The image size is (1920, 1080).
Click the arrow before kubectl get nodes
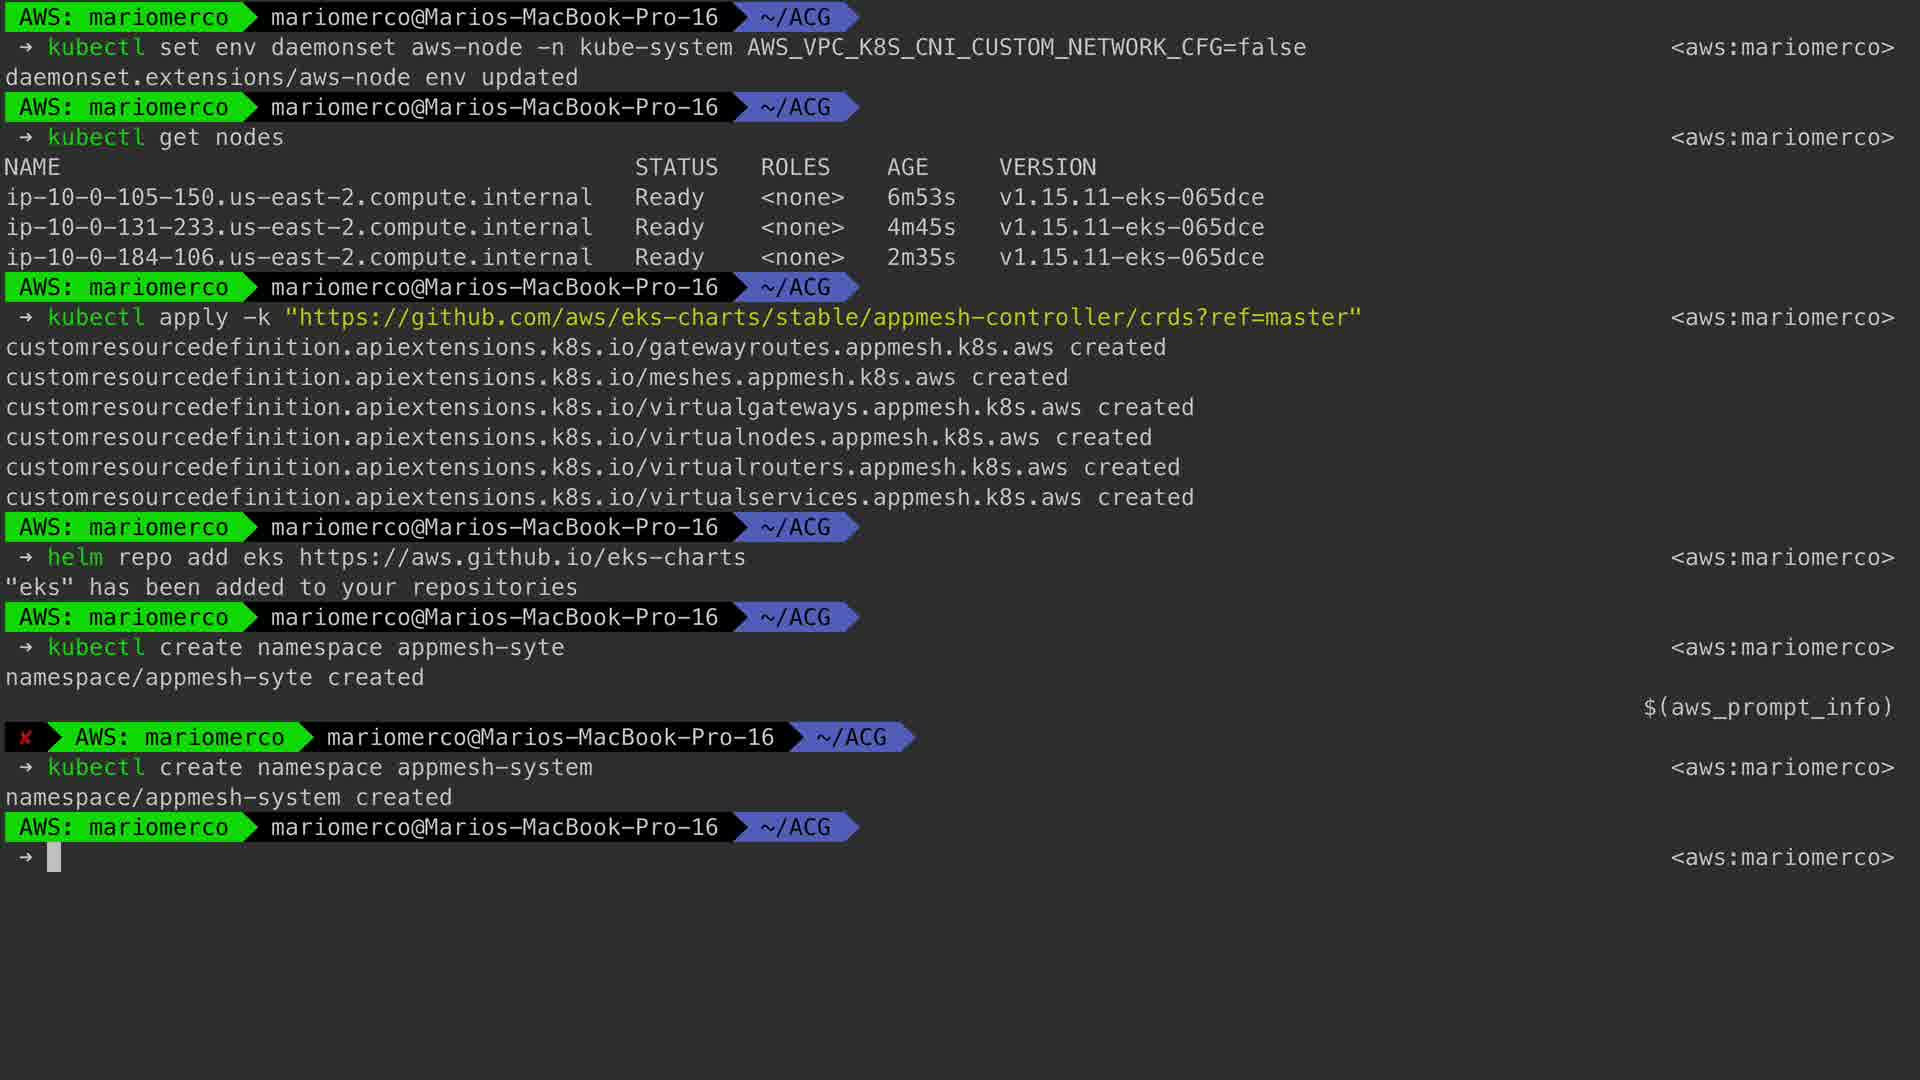click(x=26, y=138)
